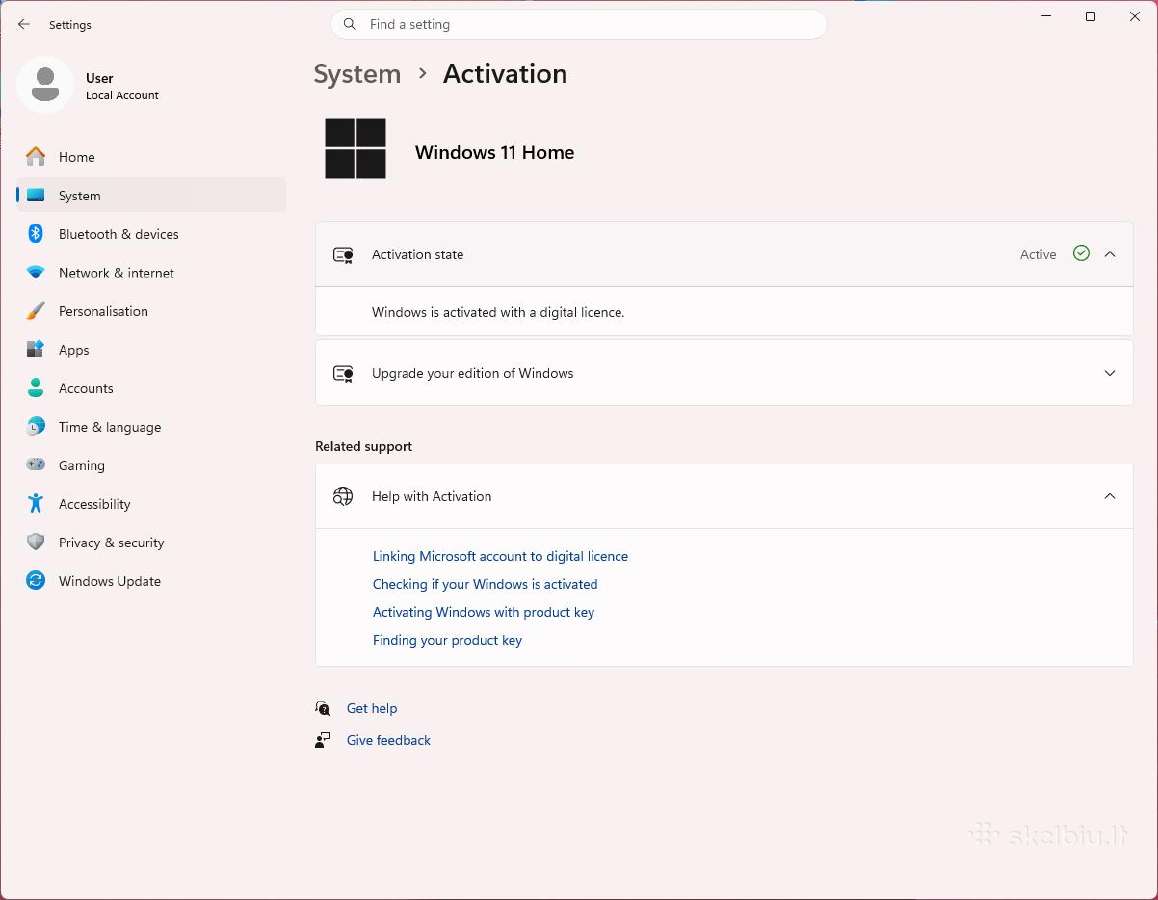Screen dimensions: 1158x900
Task: Open the Home settings page
Action: click(151, 157)
